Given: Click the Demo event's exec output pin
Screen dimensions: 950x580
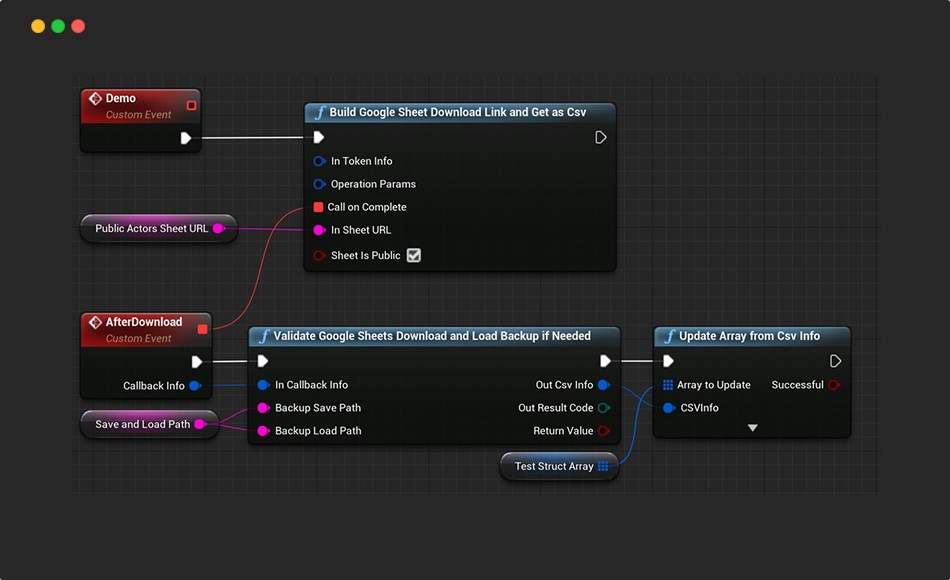Looking at the screenshot, I should tap(186, 138).
